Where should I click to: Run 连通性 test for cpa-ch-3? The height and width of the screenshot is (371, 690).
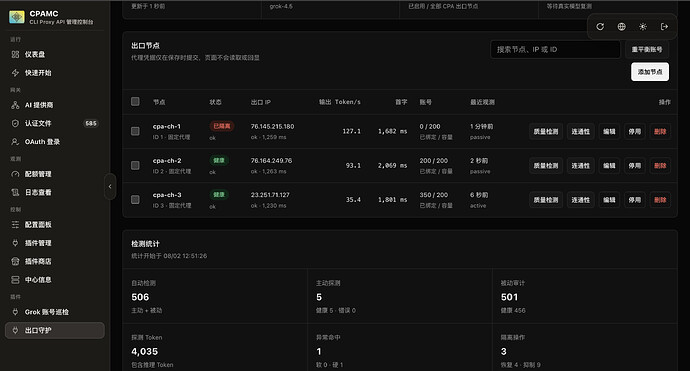[580, 200]
